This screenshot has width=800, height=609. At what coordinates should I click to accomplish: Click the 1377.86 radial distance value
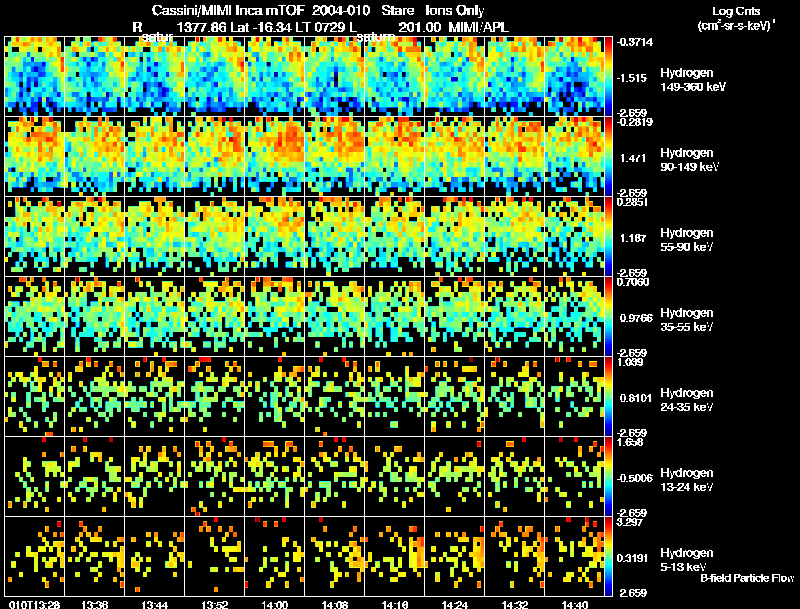pos(202,27)
